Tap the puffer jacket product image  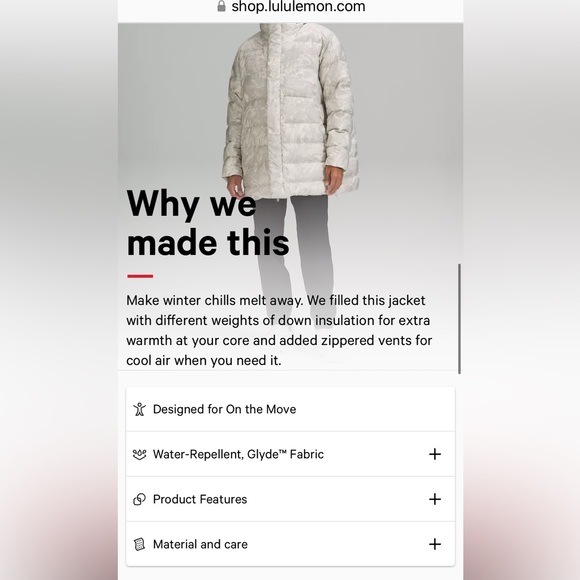[290, 111]
